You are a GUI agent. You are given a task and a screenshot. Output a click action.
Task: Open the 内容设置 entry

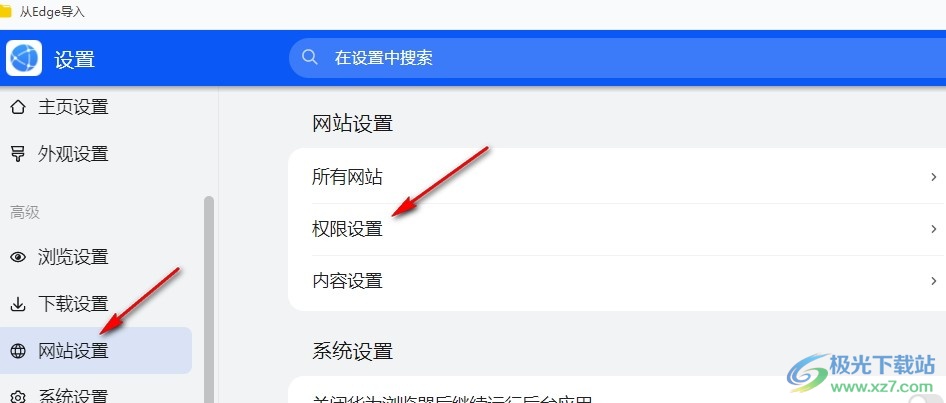click(617, 281)
